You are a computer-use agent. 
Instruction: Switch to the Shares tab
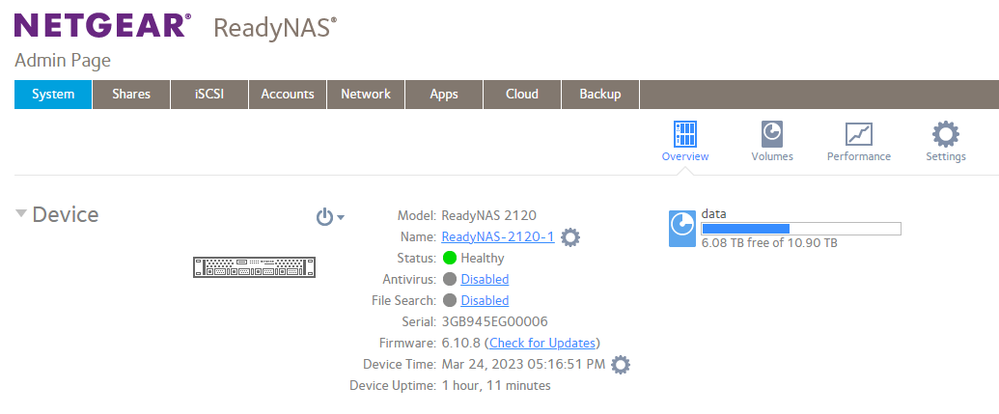click(131, 94)
